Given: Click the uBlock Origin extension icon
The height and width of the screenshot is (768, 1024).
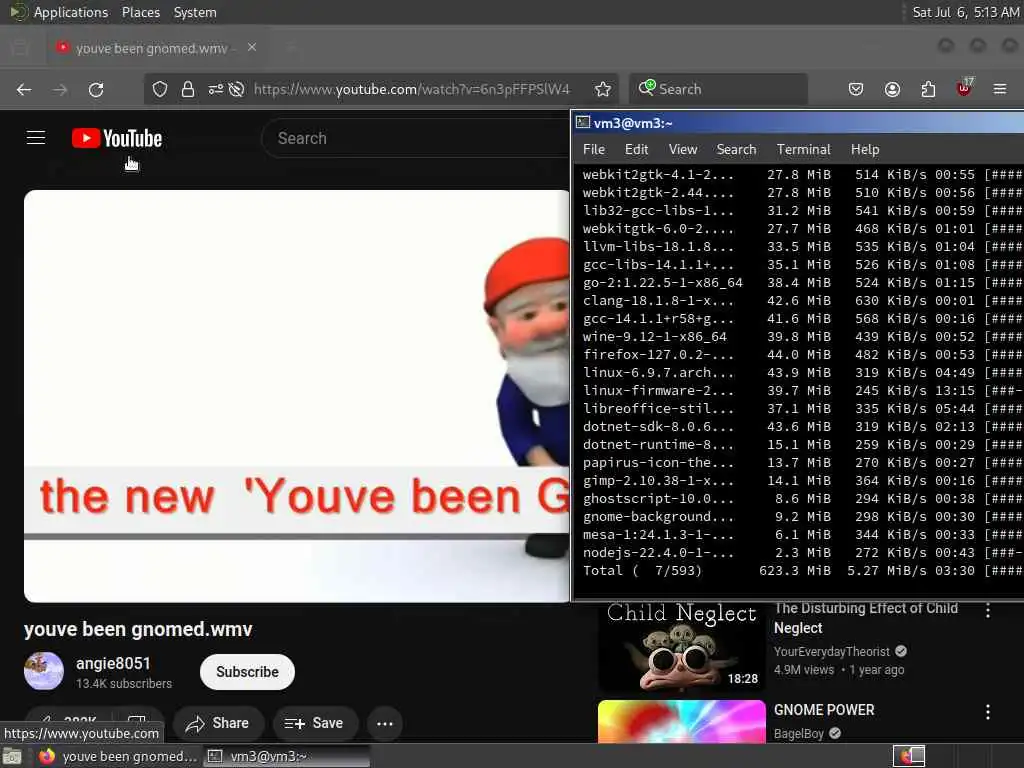Looking at the screenshot, I should tap(965, 88).
